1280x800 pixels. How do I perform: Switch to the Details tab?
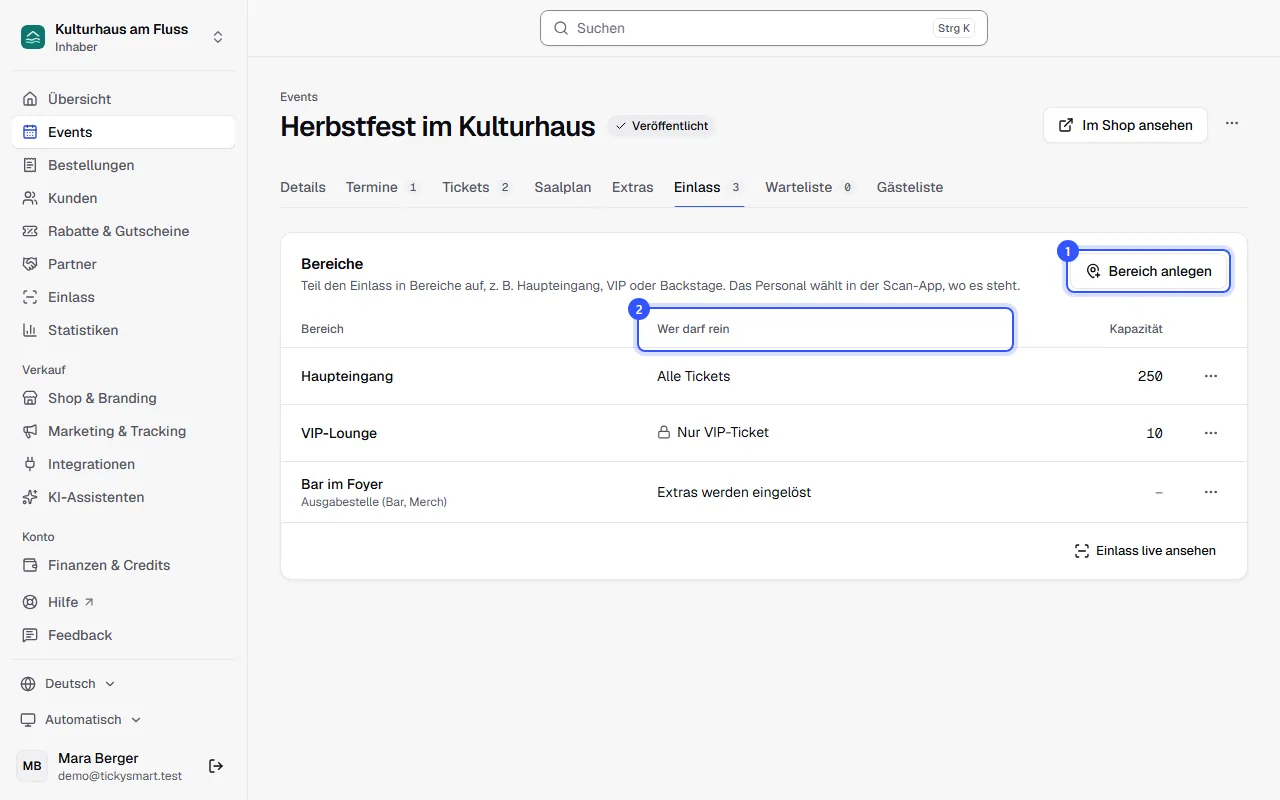pyautogui.click(x=303, y=187)
